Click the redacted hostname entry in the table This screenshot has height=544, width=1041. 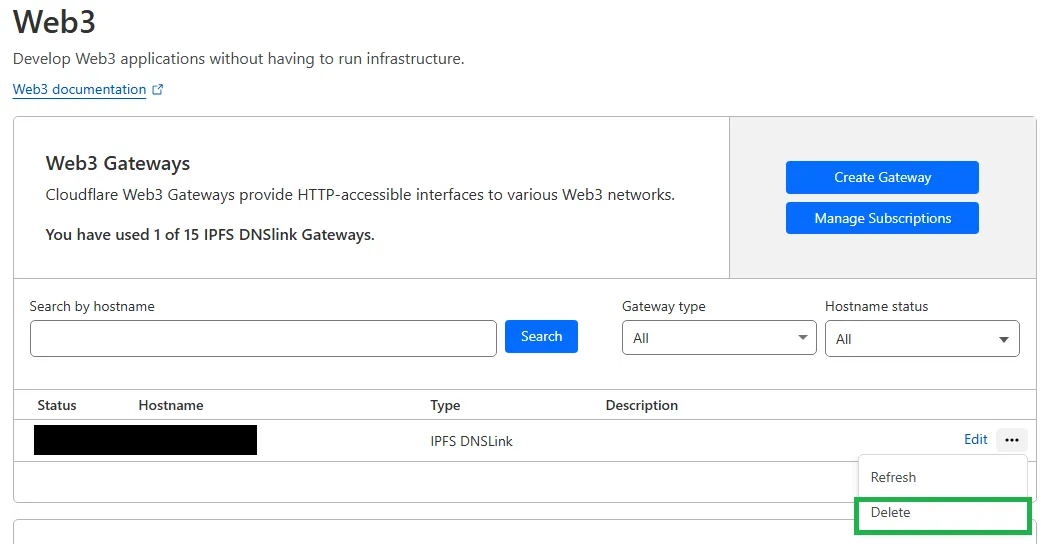pyautogui.click(x=145, y=440)
